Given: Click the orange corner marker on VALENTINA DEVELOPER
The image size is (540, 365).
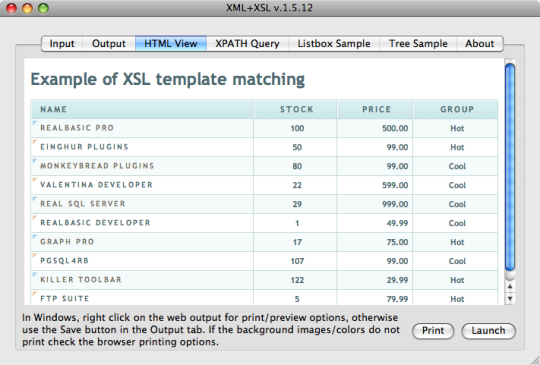Looking at the screenshot, I should pos(34,179).
